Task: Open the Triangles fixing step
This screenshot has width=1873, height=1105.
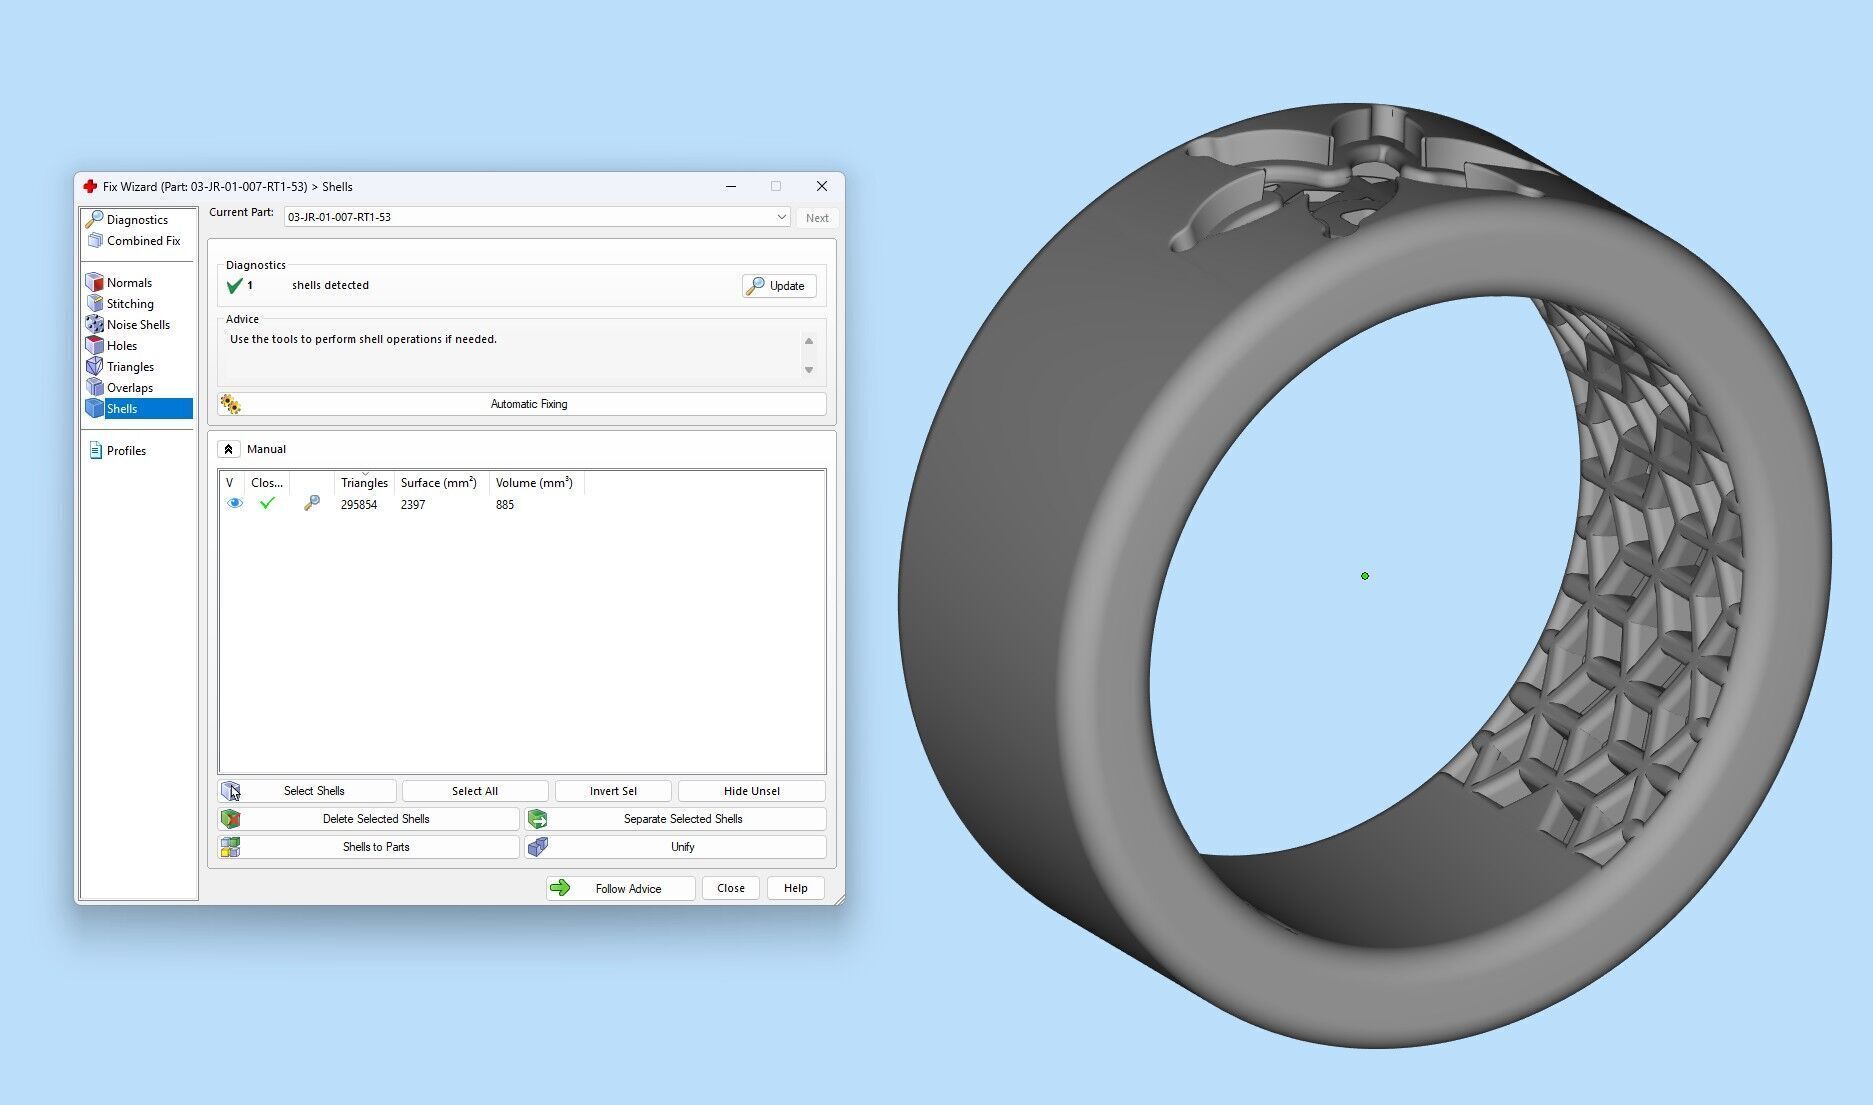Action: tap(130, 367)
